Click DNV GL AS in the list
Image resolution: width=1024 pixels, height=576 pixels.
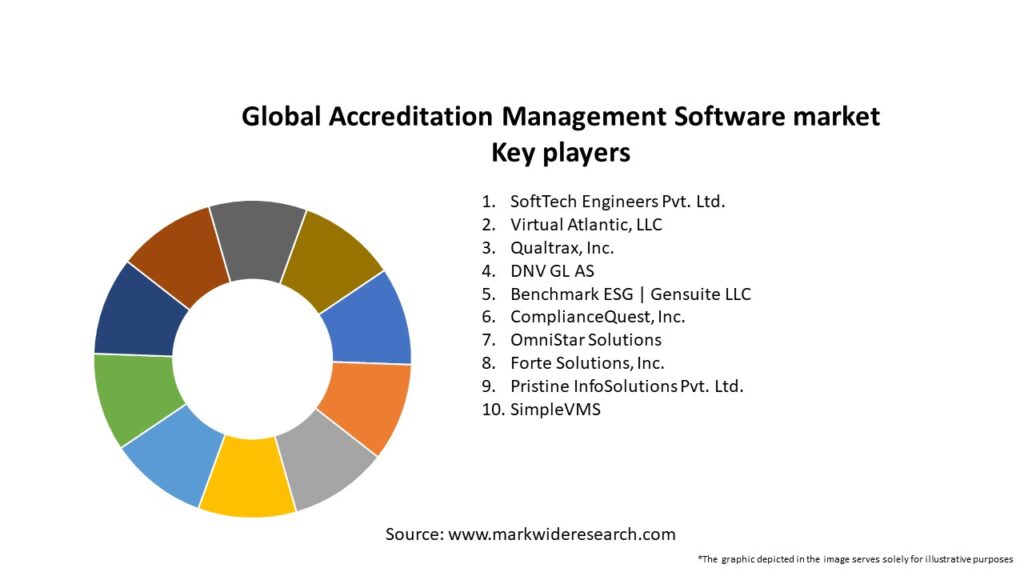[552, 271]
